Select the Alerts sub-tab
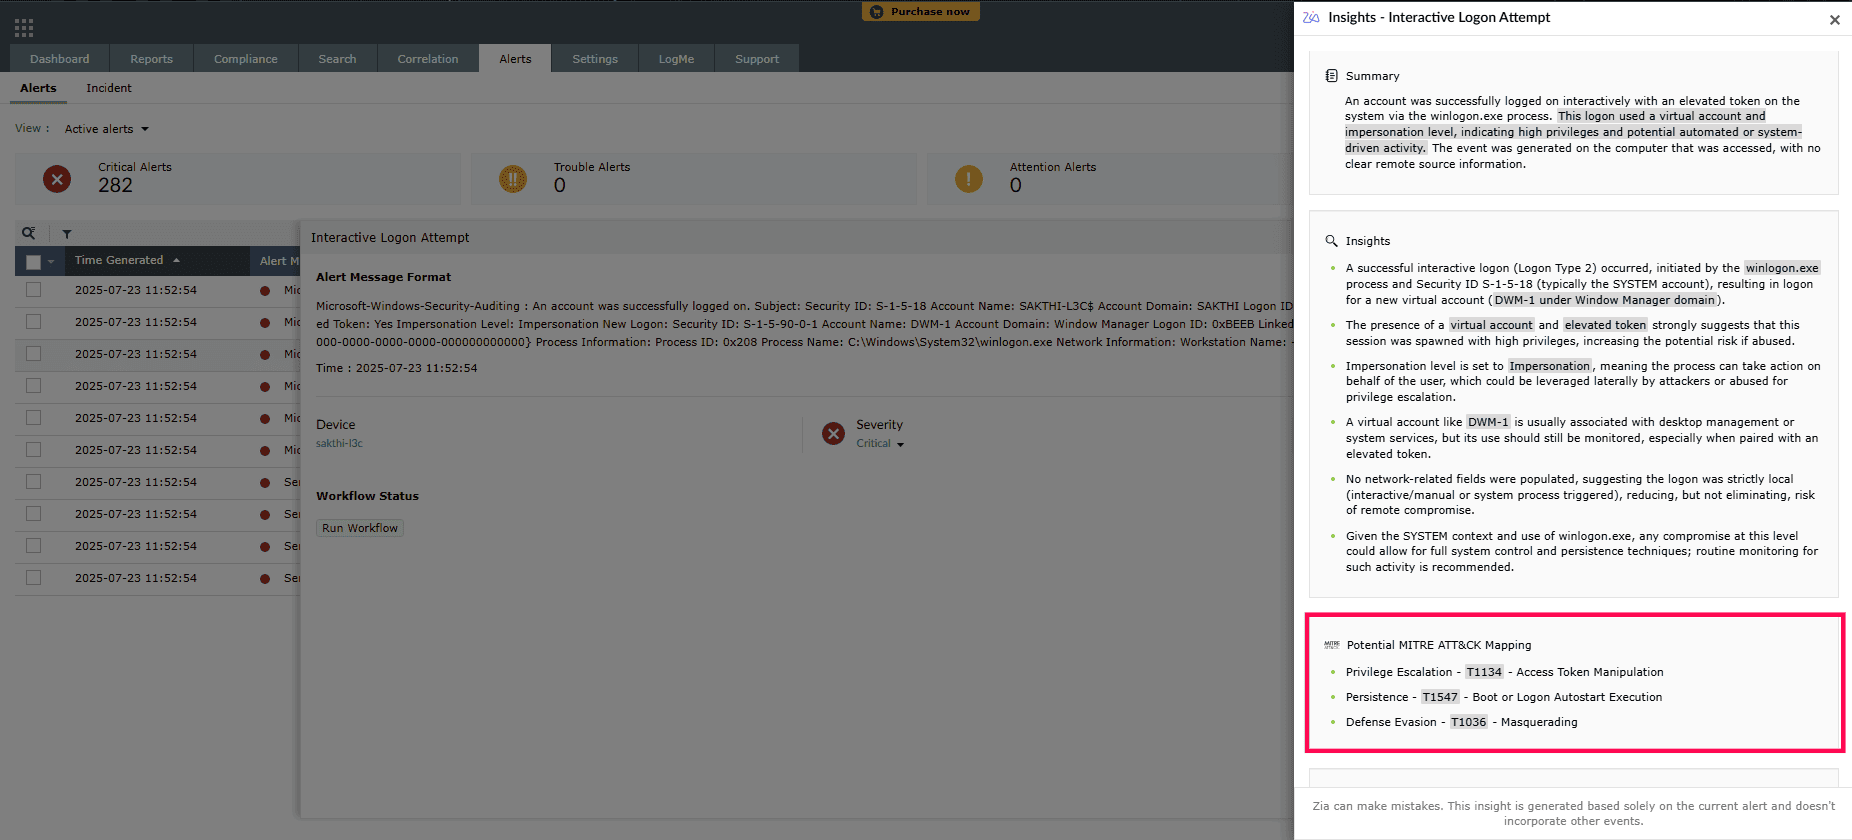The width and height of the screenshot is (1852, 840). point(38,88)
